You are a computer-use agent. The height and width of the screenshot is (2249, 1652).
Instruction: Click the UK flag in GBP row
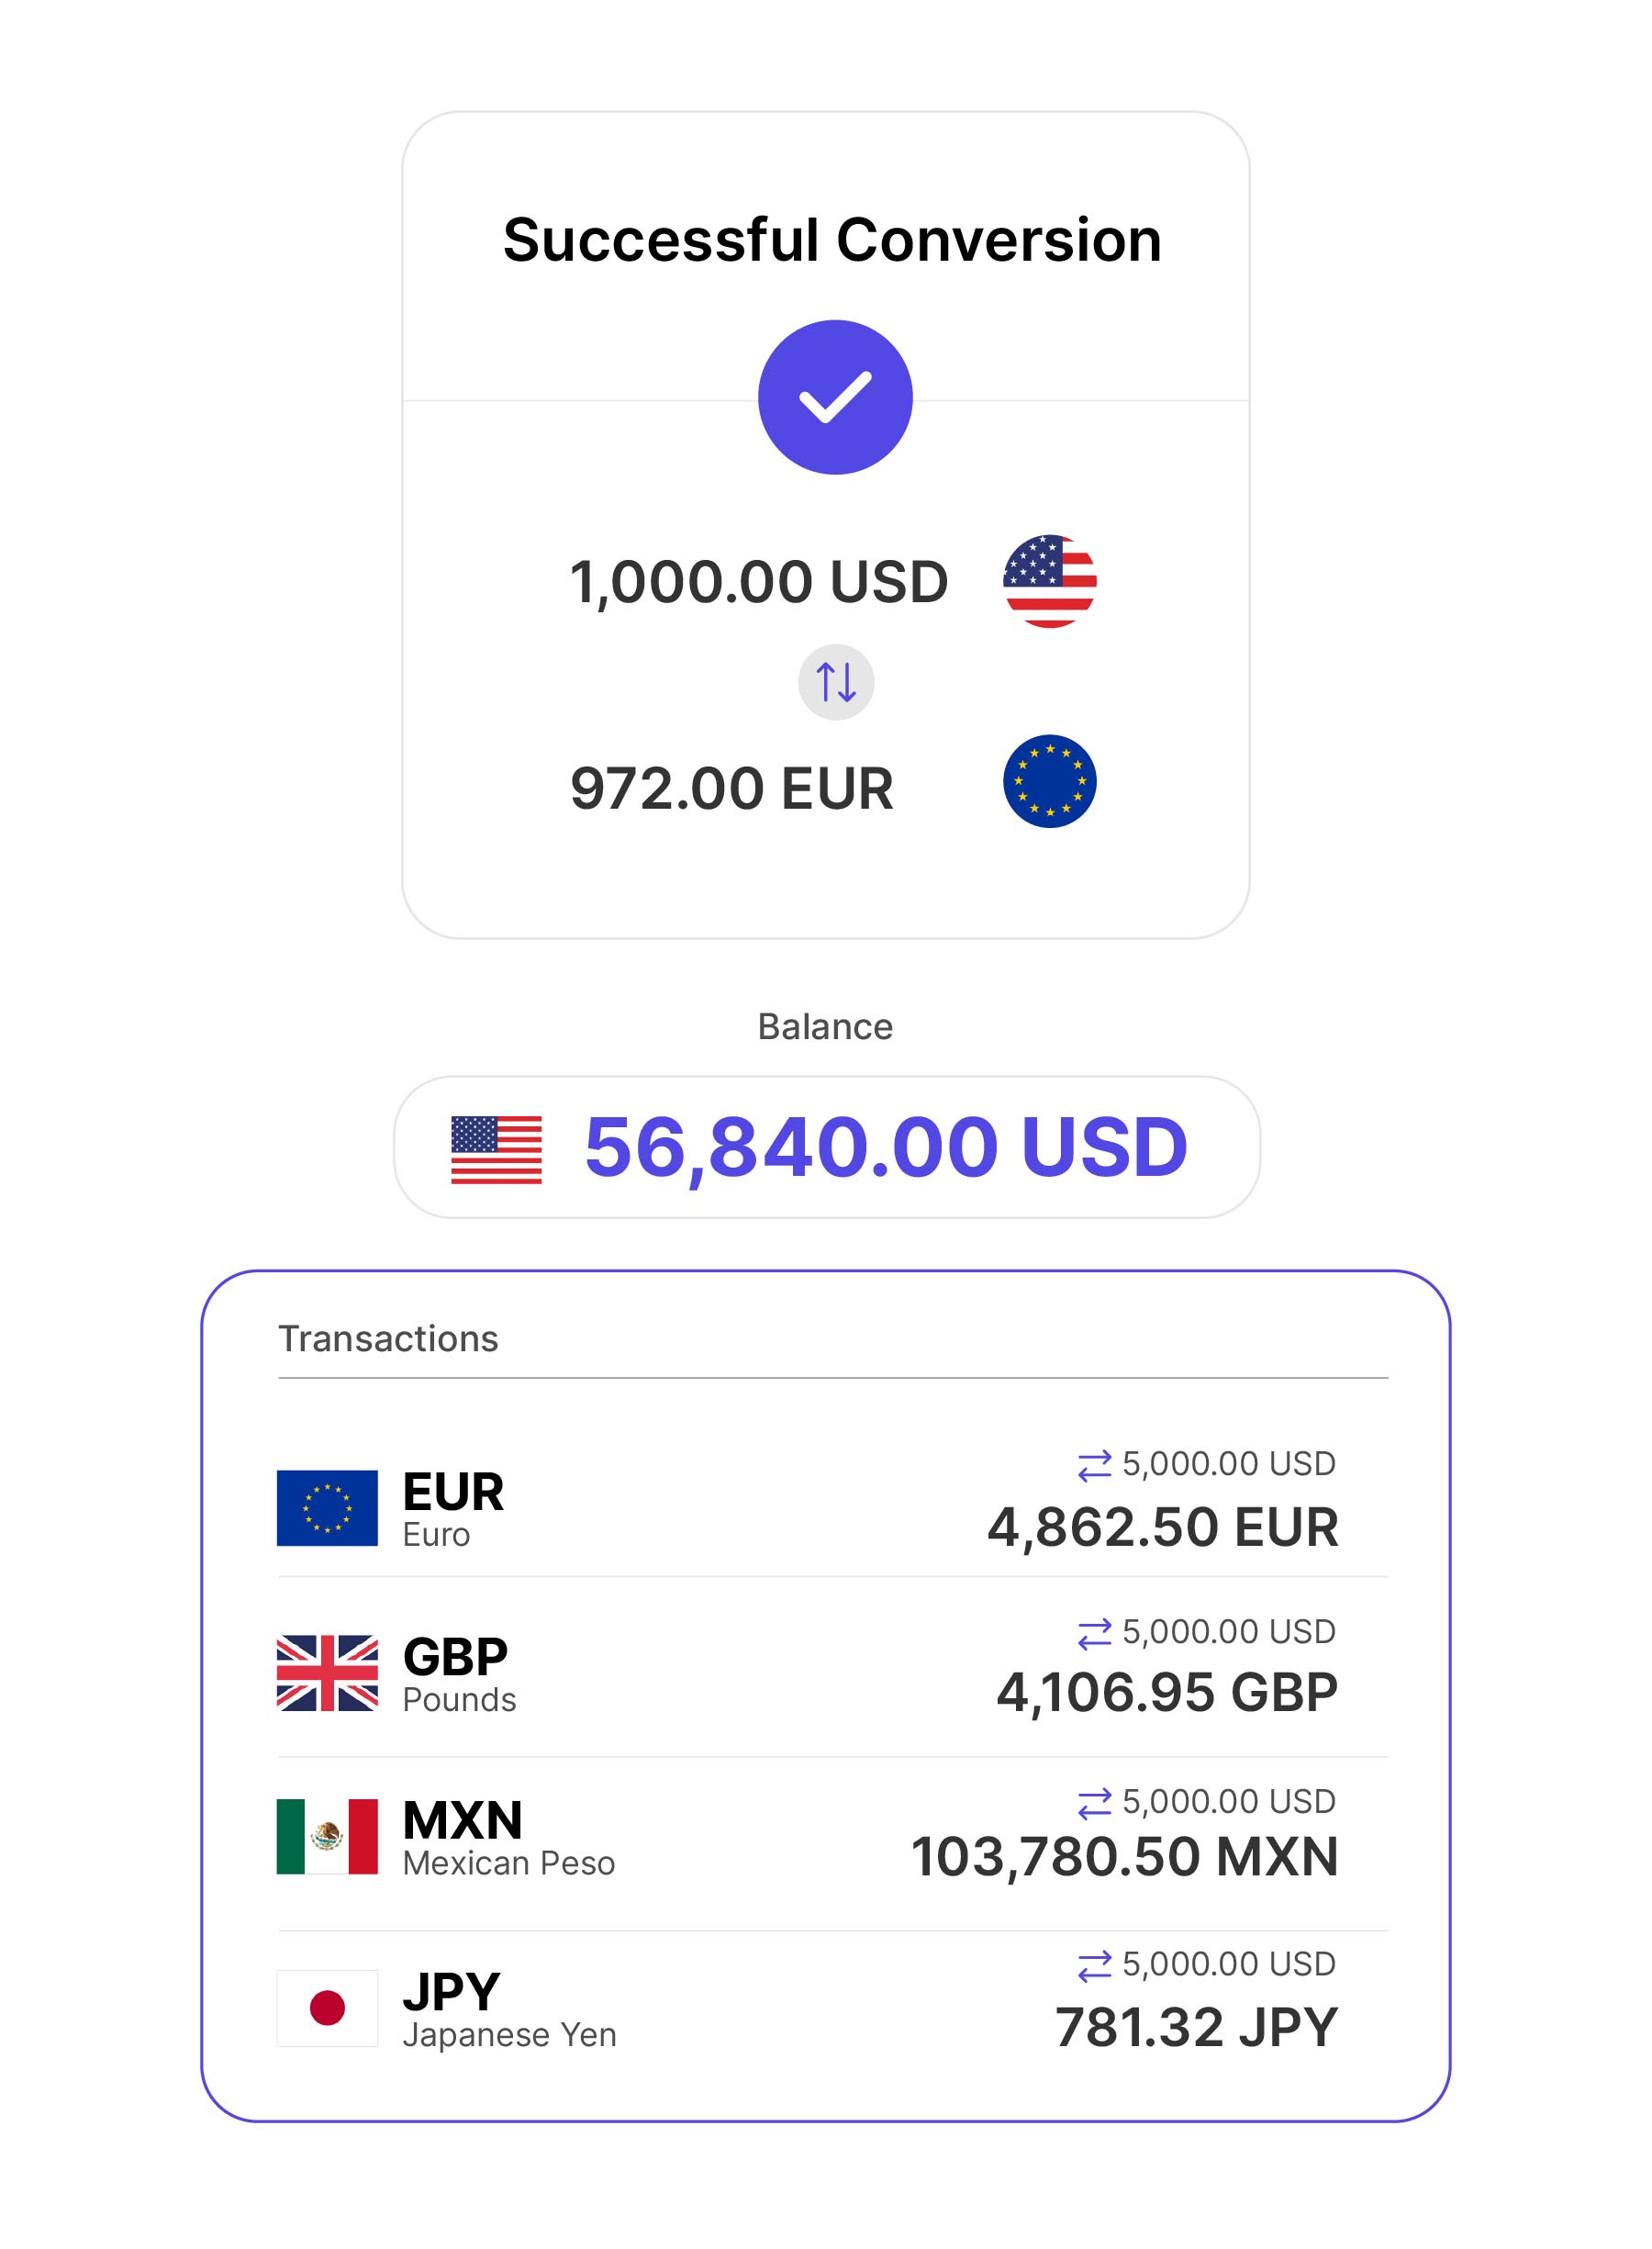click(x=327, y=1673)
